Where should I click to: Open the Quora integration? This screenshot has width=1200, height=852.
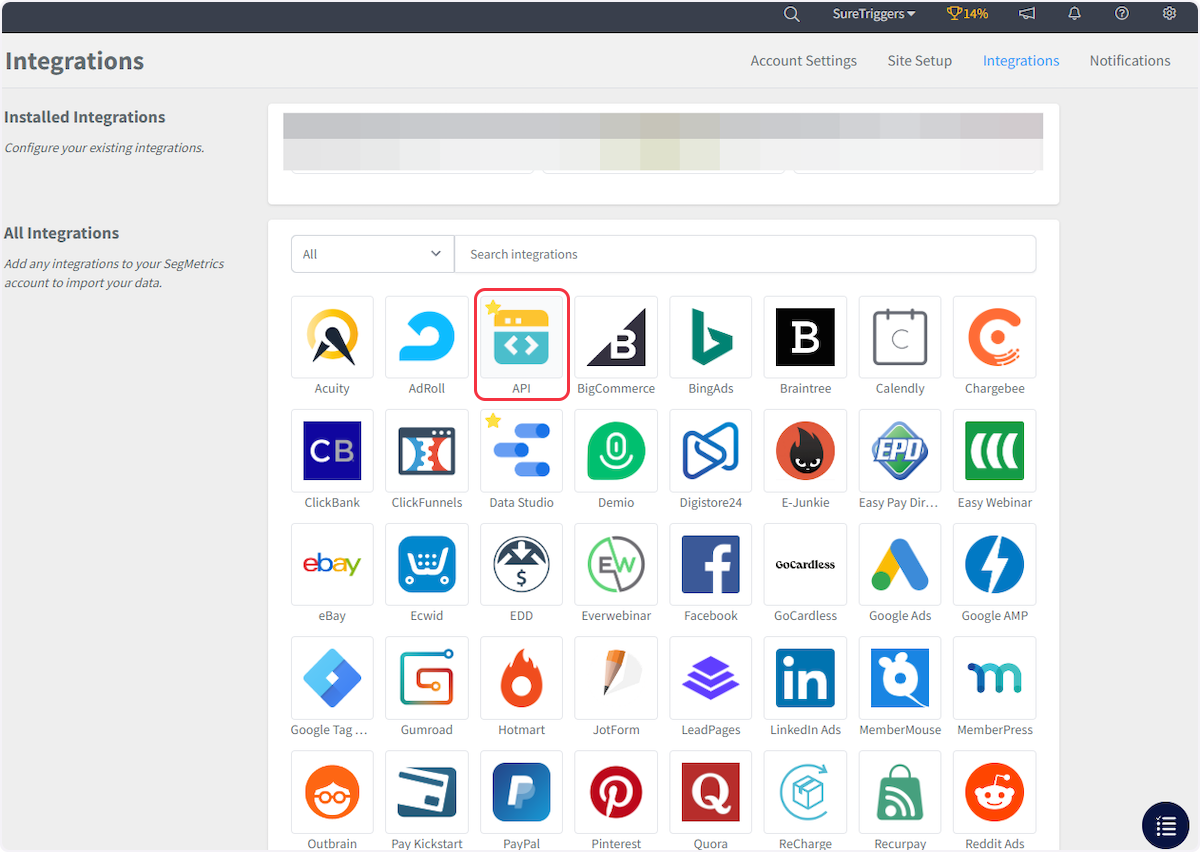point(711,792)
